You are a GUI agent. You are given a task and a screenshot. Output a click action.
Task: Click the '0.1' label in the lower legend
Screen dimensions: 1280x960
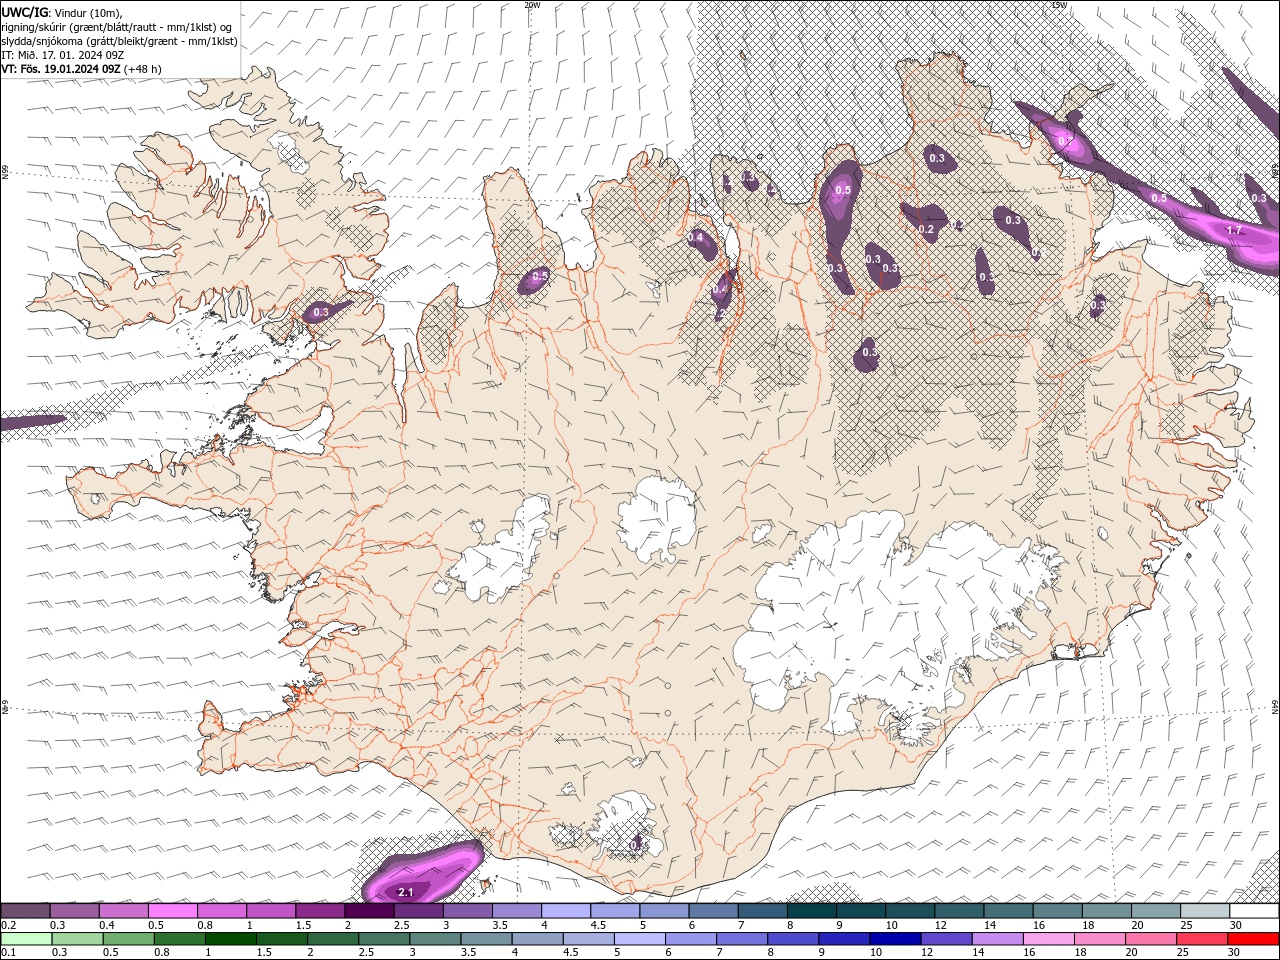tap(9, 953)
